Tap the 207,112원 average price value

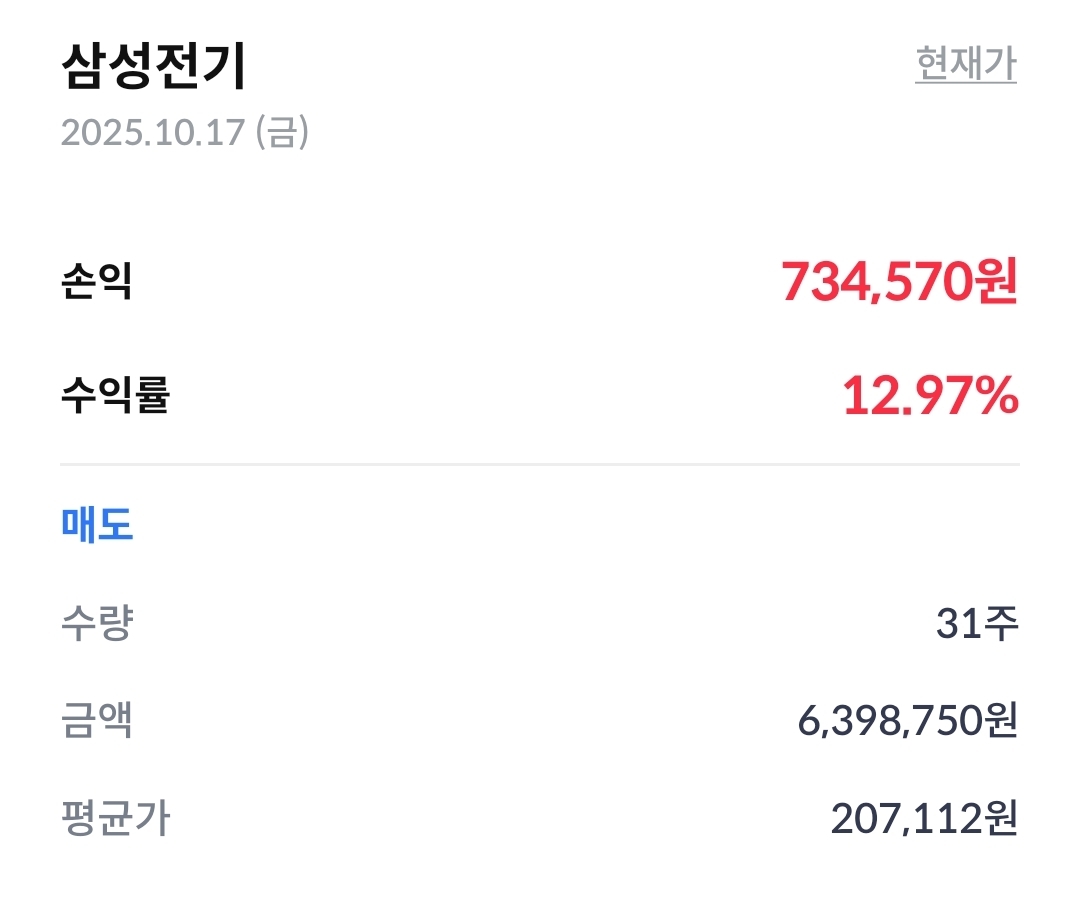click(x=924, y=819)
